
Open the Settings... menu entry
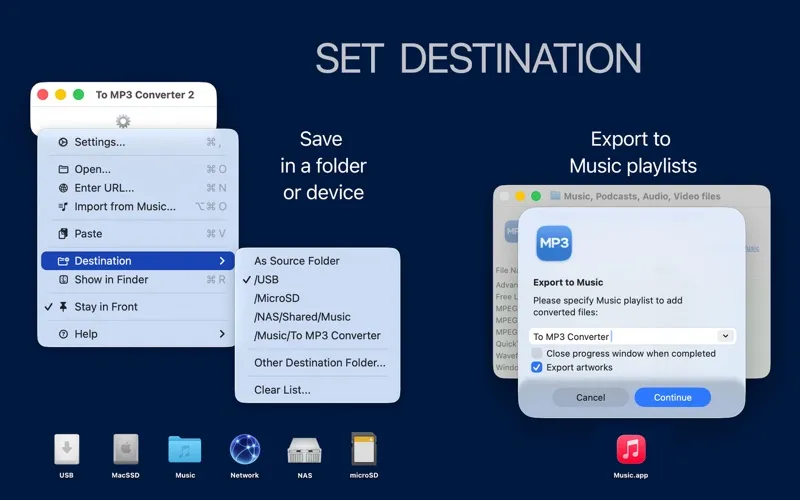point(138,142)
